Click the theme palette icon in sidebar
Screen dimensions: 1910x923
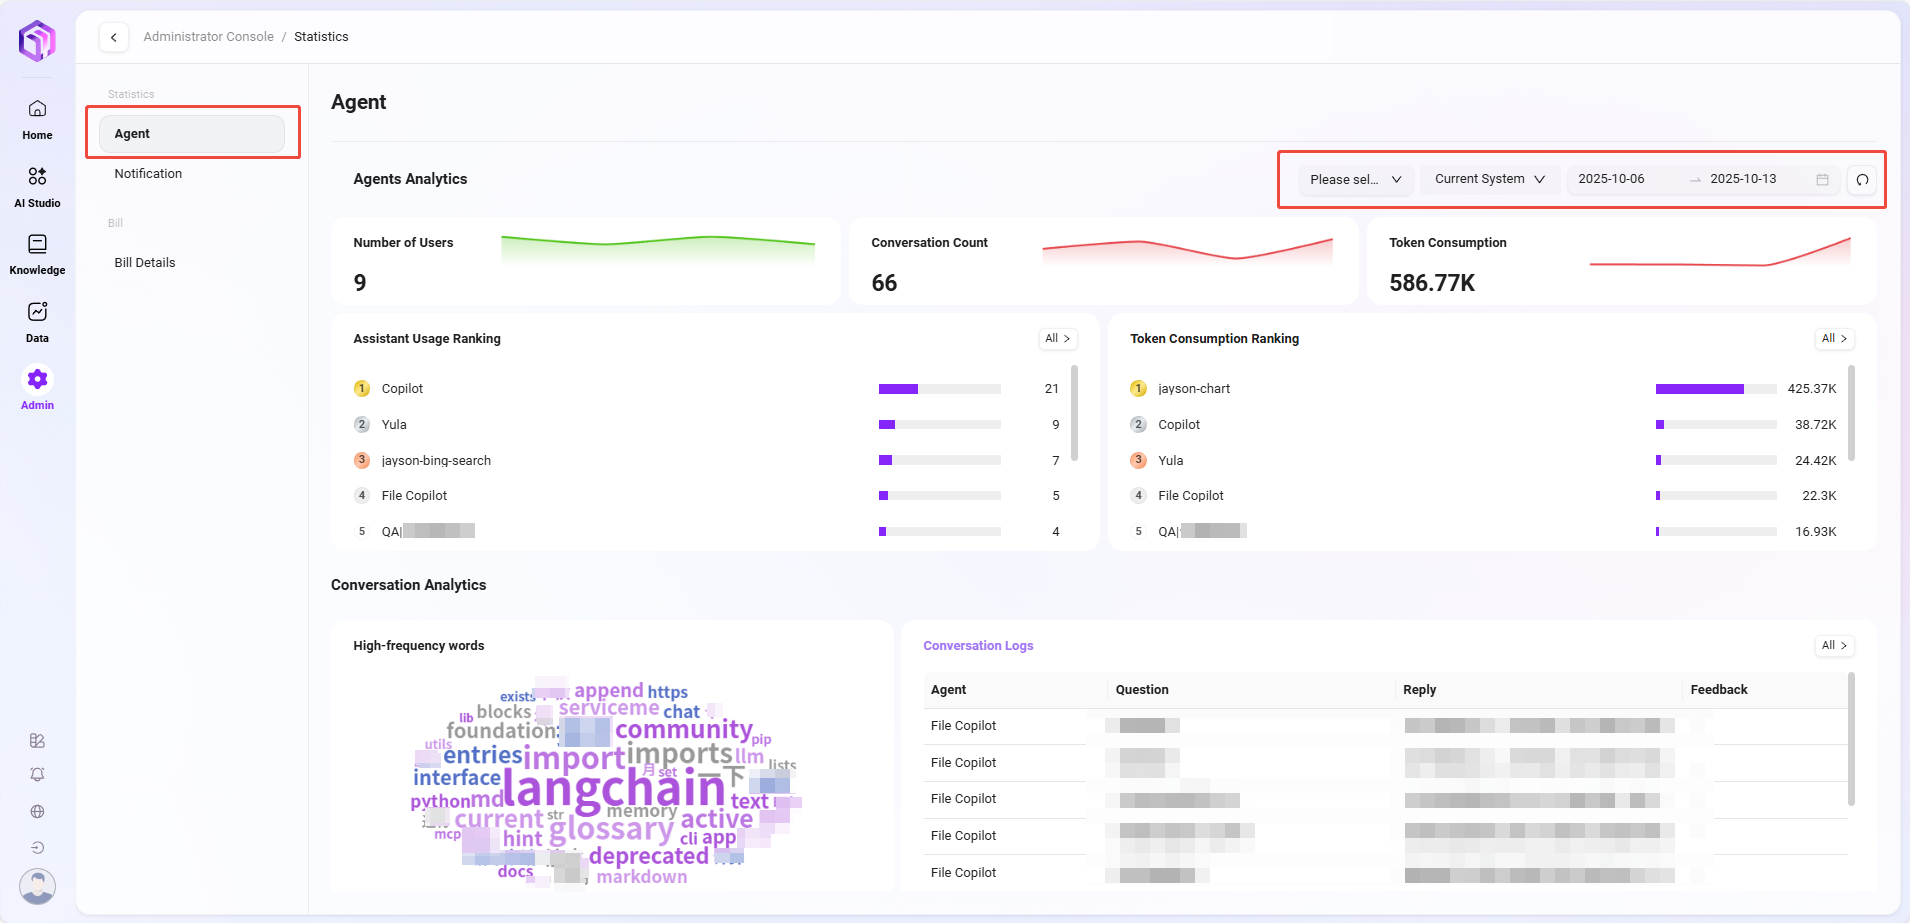37,741
